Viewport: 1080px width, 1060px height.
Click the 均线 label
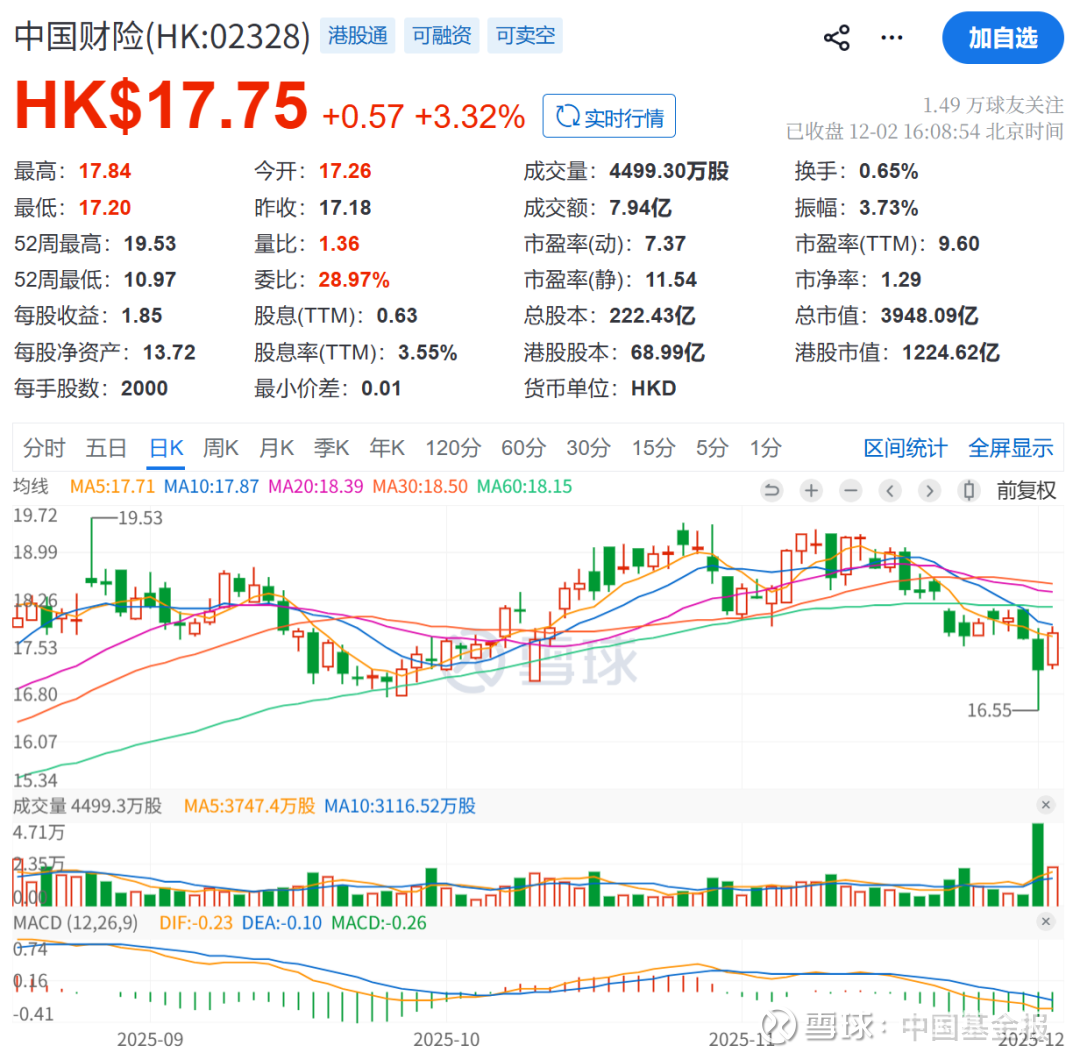point(31,486)
